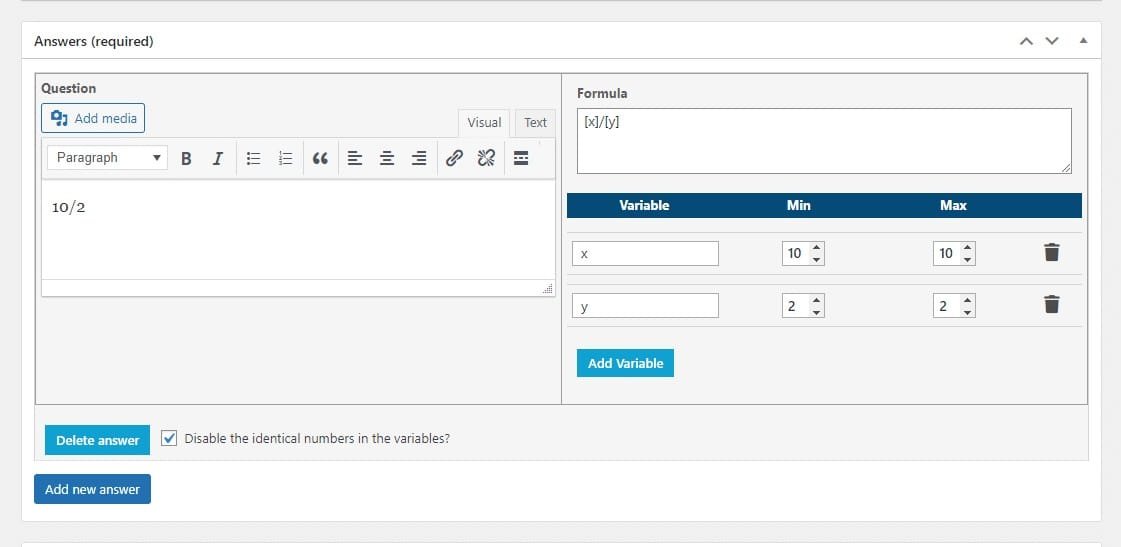Uncheck Disable the identical numbers checkbox
Viewport: 1121px width, 547px height.
click(169, 438)
